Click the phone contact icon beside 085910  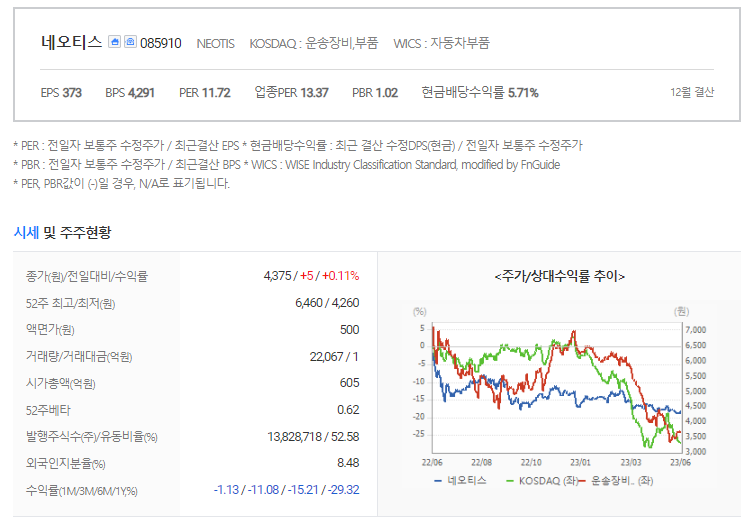coord(130,42)
